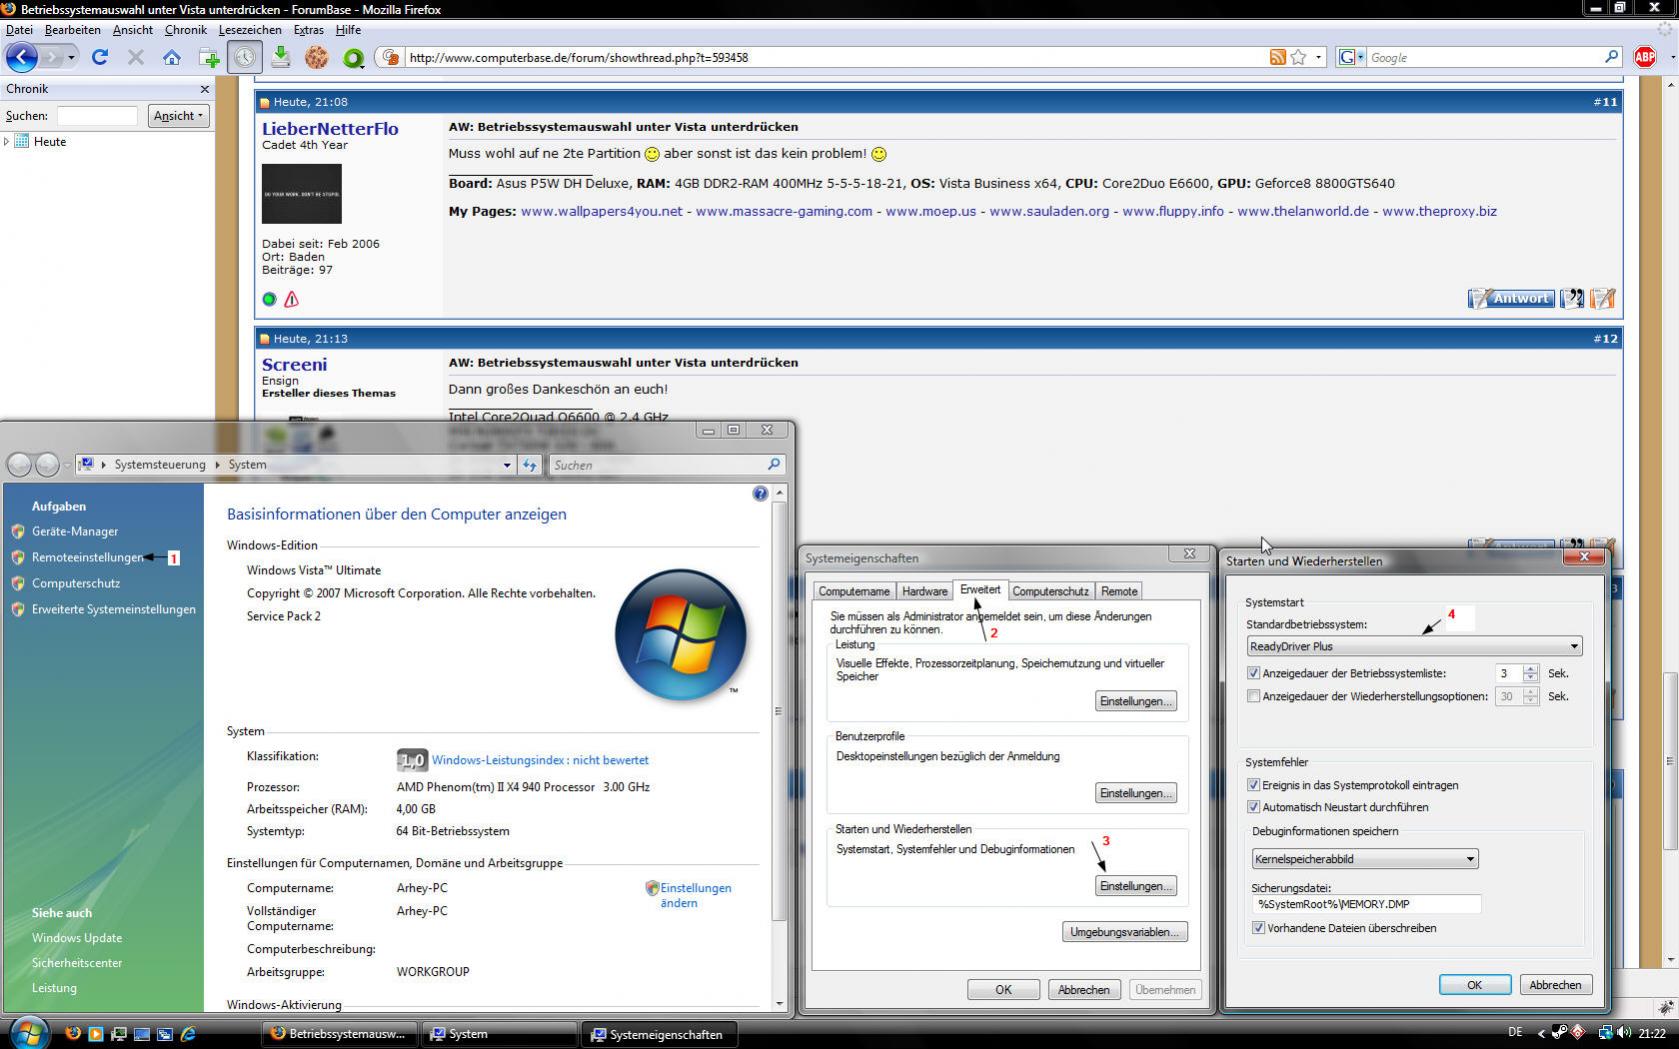This screenshot has height=1049, width=1679.
Task: Open the Datei menu
Action: pos(19,30)
